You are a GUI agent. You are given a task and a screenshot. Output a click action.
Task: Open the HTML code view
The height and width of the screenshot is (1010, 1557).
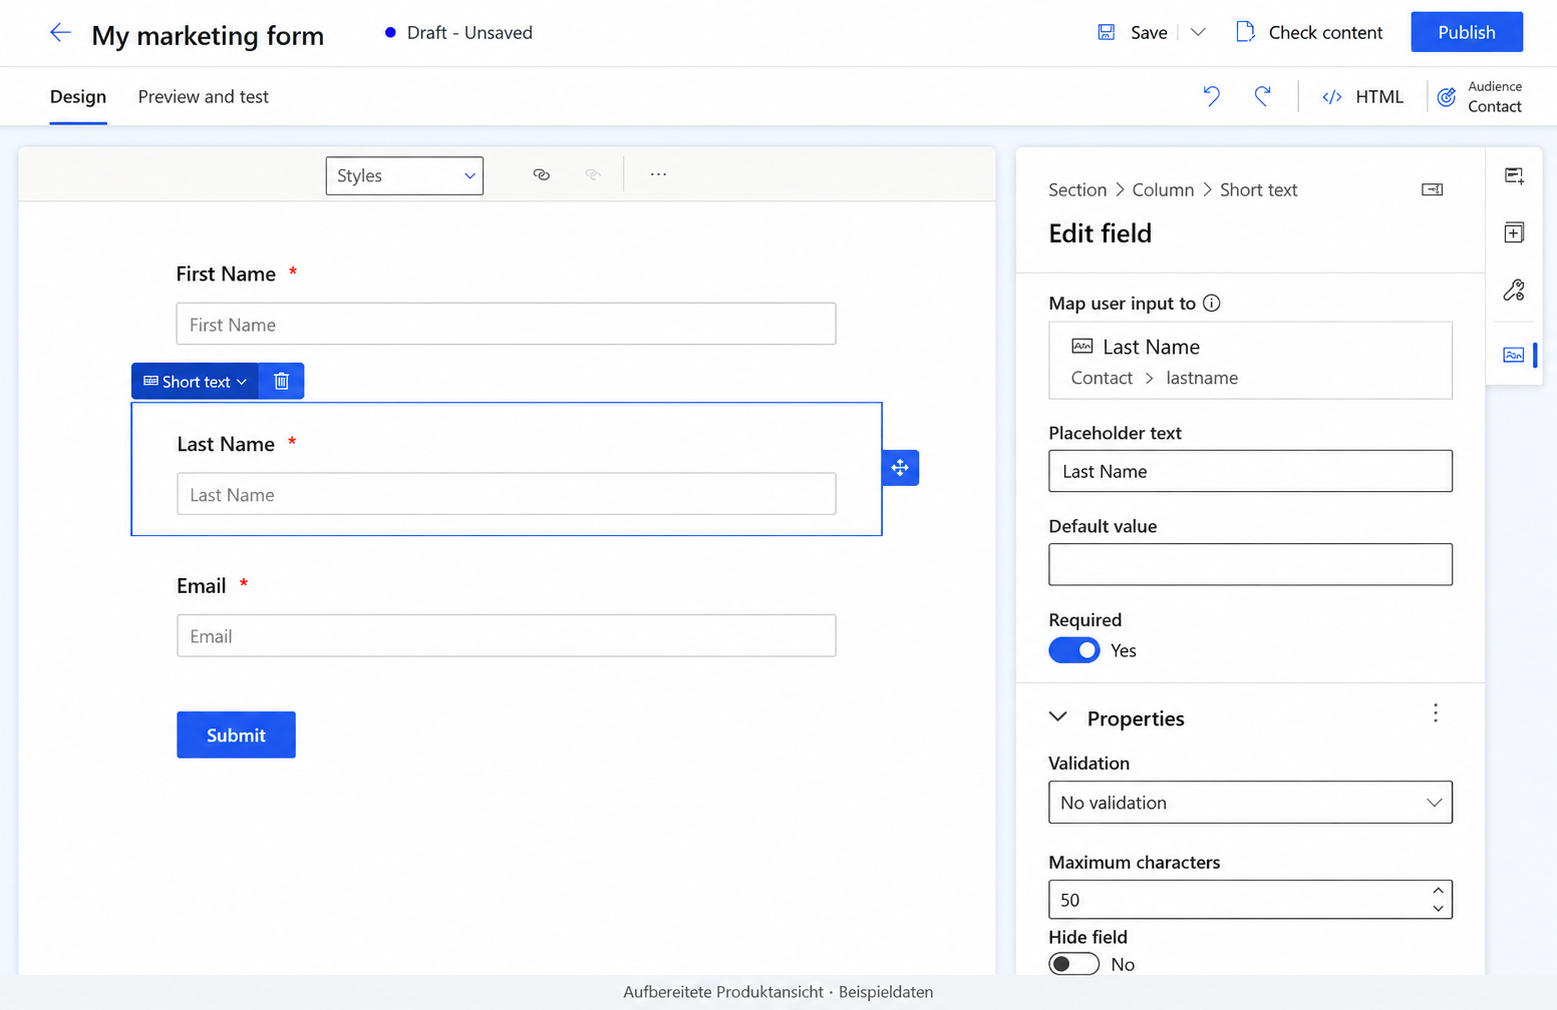click(x=1362, y=97)
